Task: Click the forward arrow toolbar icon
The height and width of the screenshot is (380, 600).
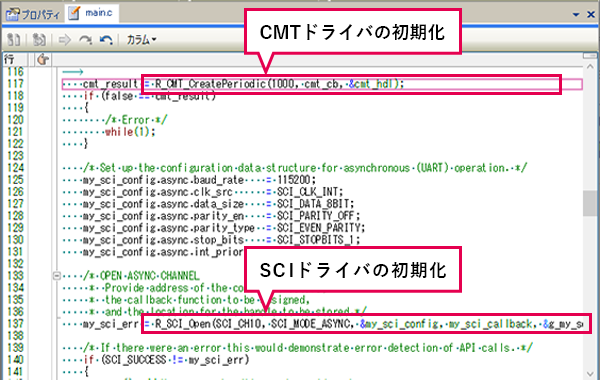Action: 64,39
